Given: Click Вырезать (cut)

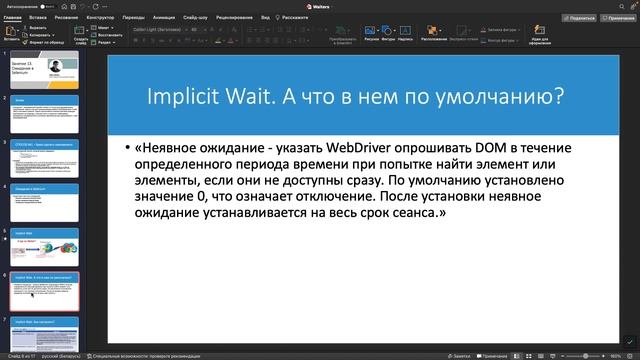Looking at the screenshot, I should 35,28.
